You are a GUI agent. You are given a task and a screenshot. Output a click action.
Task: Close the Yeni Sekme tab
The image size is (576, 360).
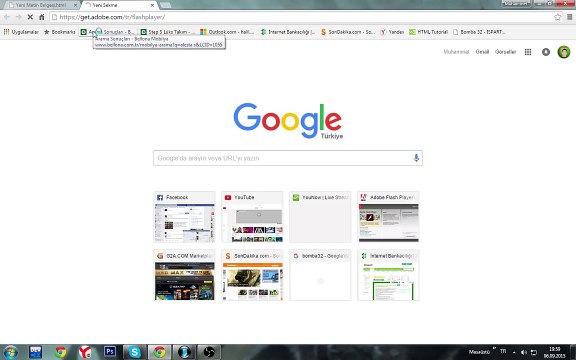tap(152, 5)
